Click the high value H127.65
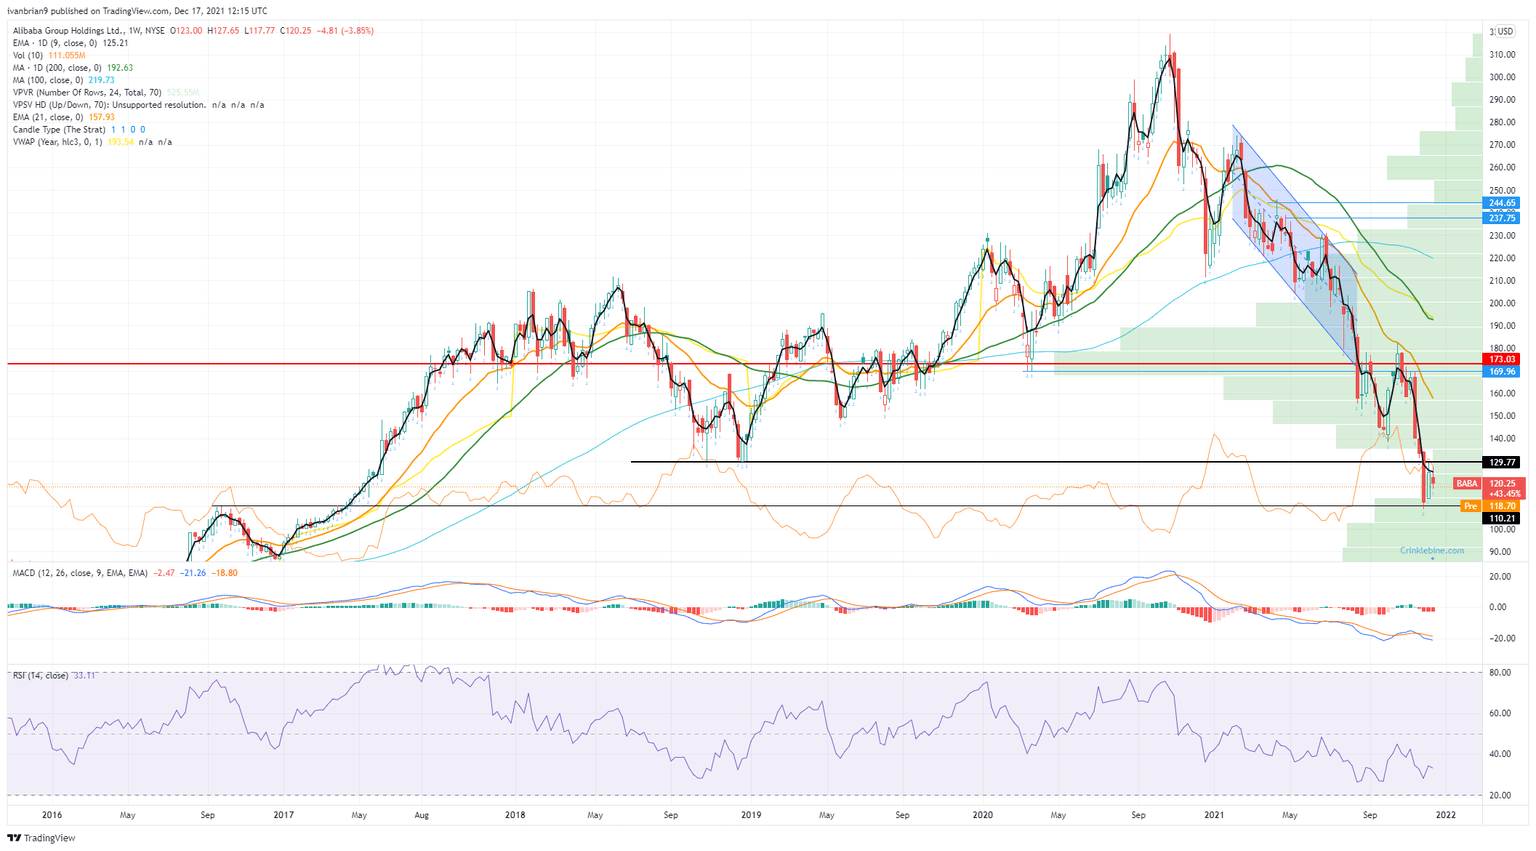This screenshot has width=1536, height=851. click(223, 31)
